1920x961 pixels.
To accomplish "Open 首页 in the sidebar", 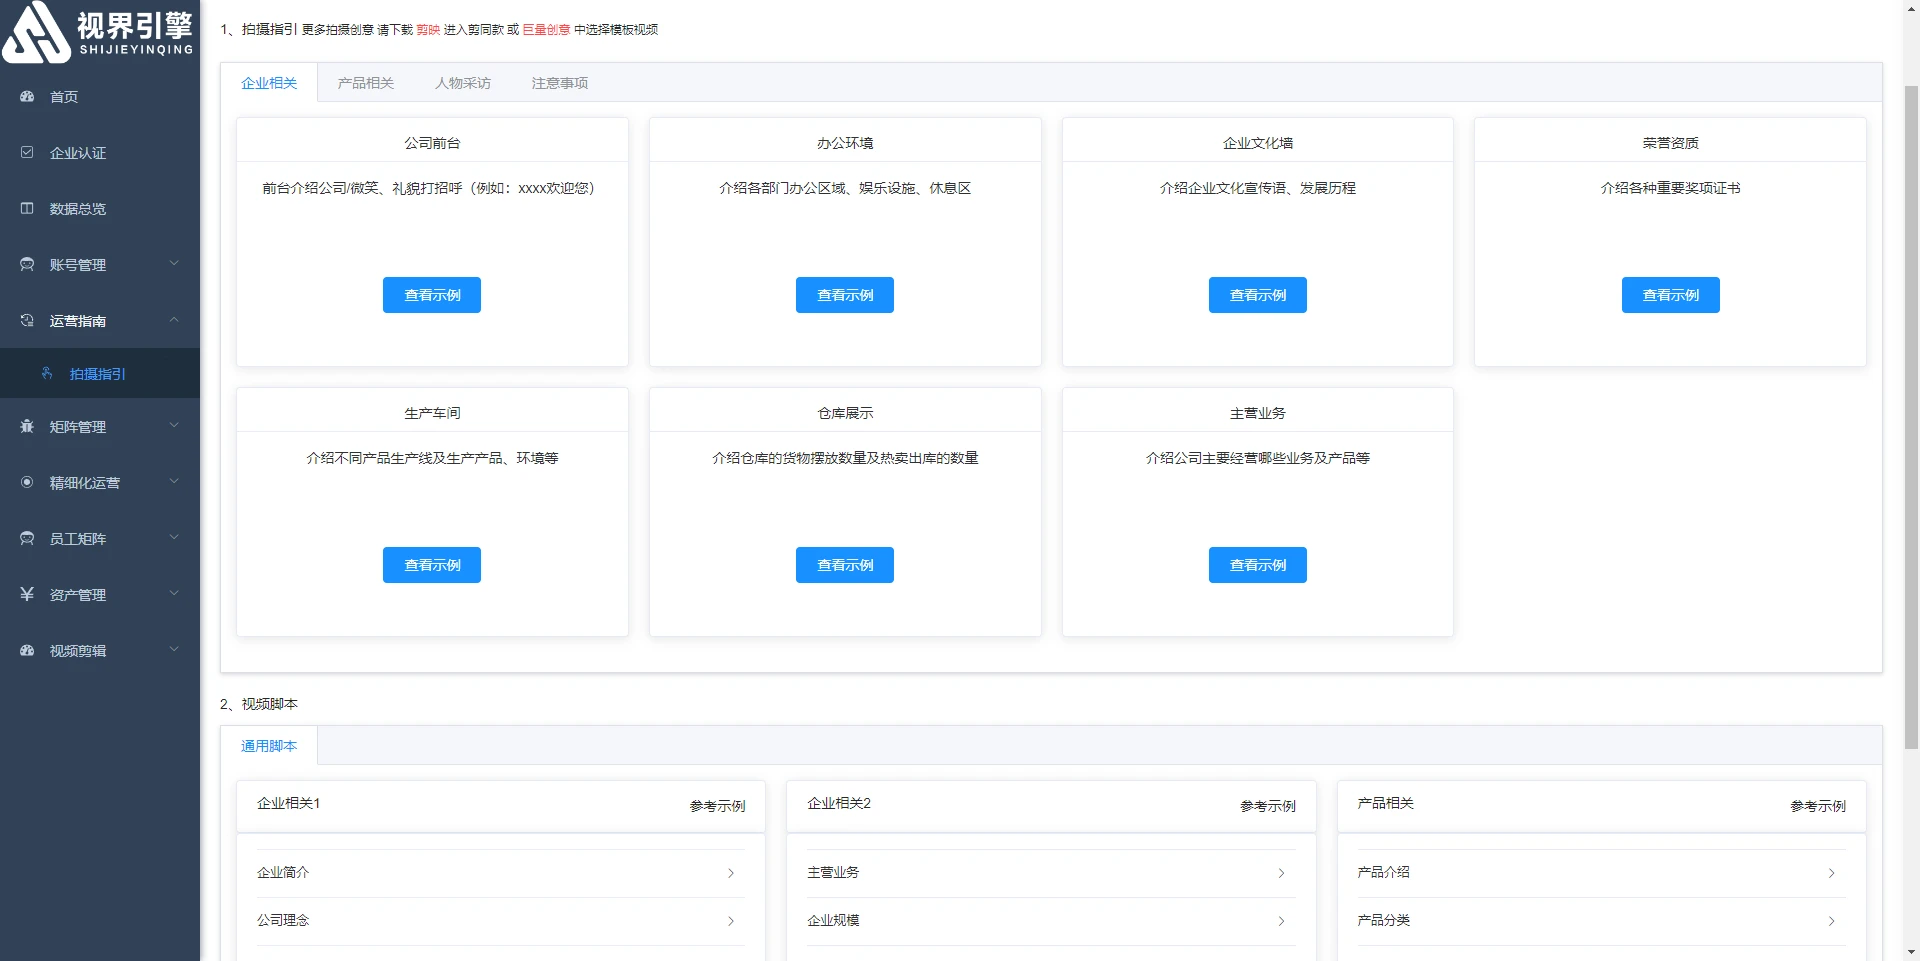I will [100, 97].
